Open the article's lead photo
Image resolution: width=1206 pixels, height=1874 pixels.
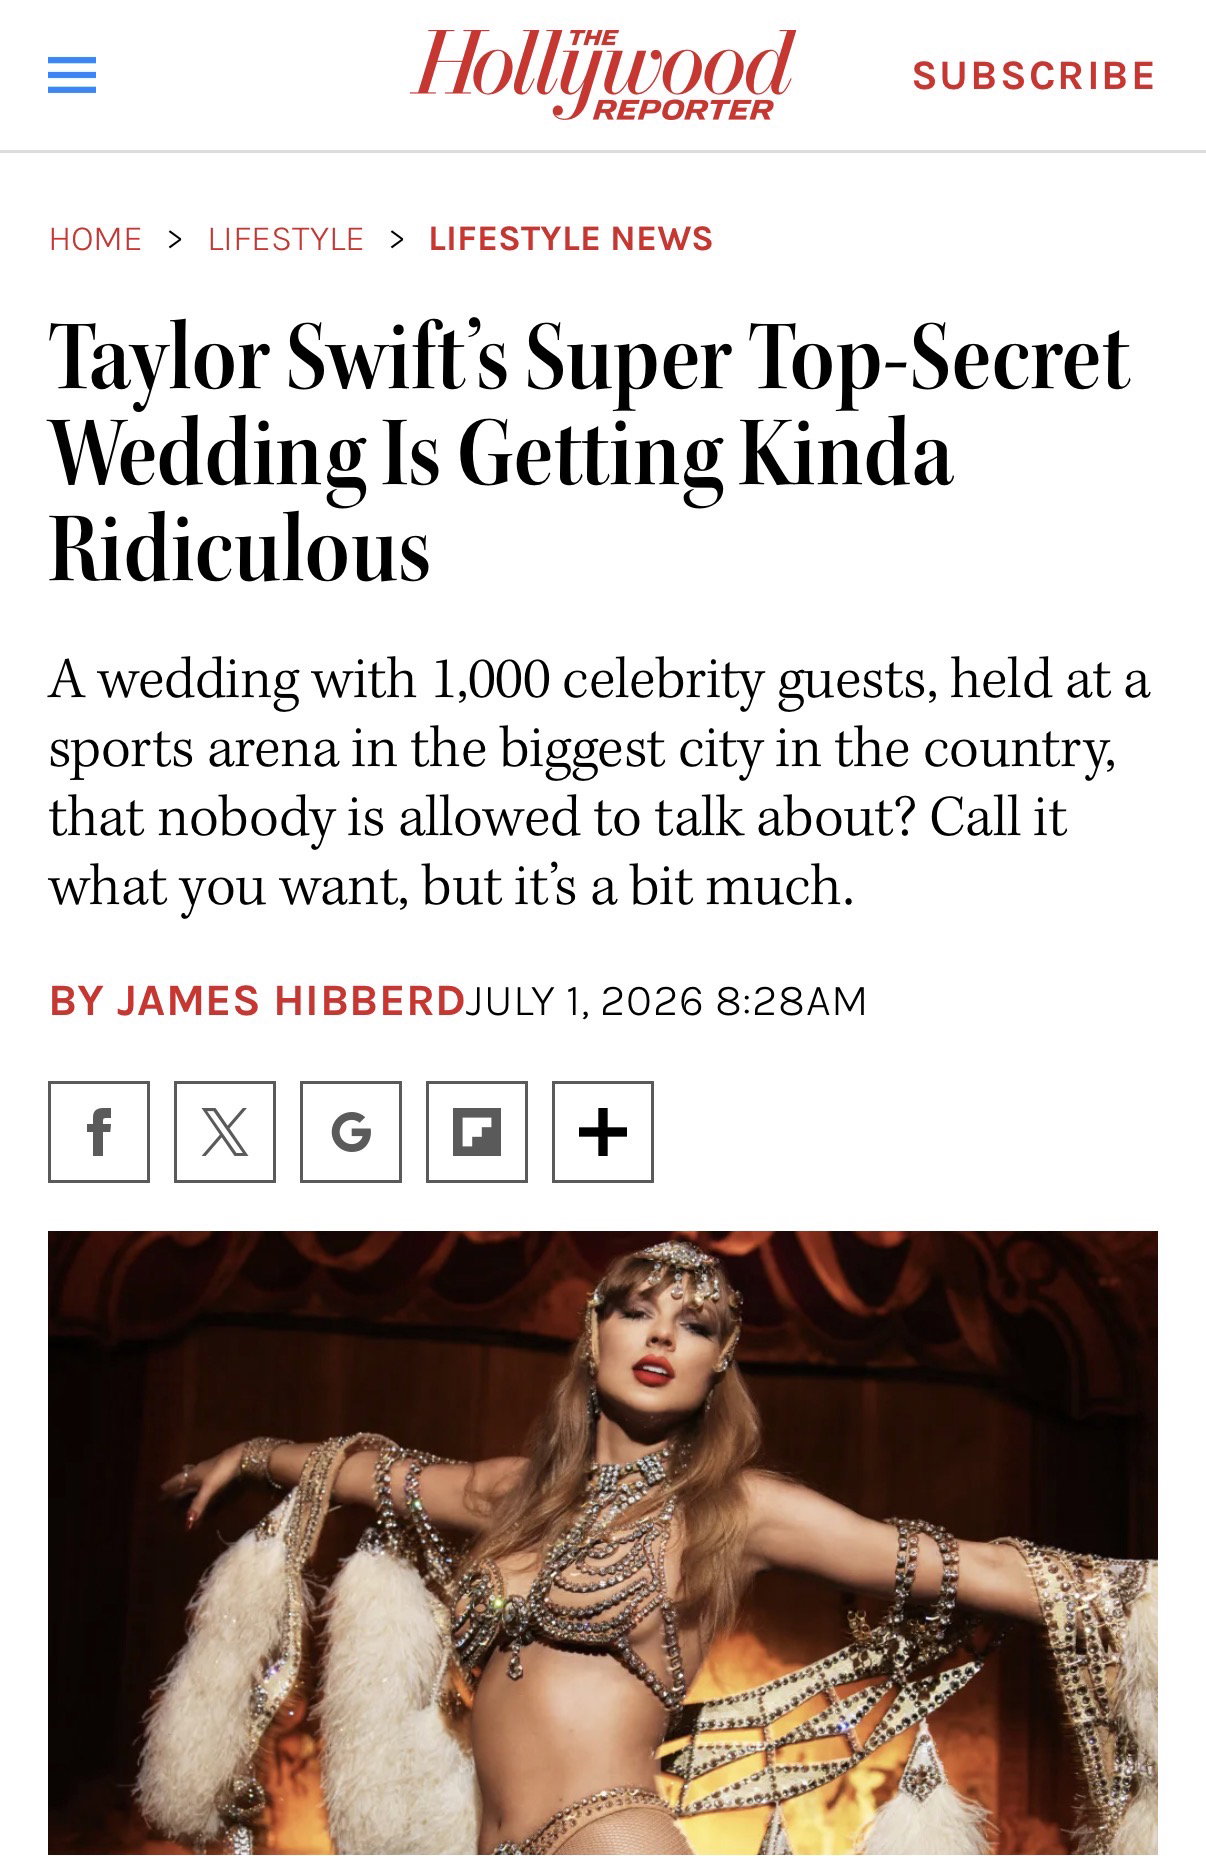coord(603,1552)
